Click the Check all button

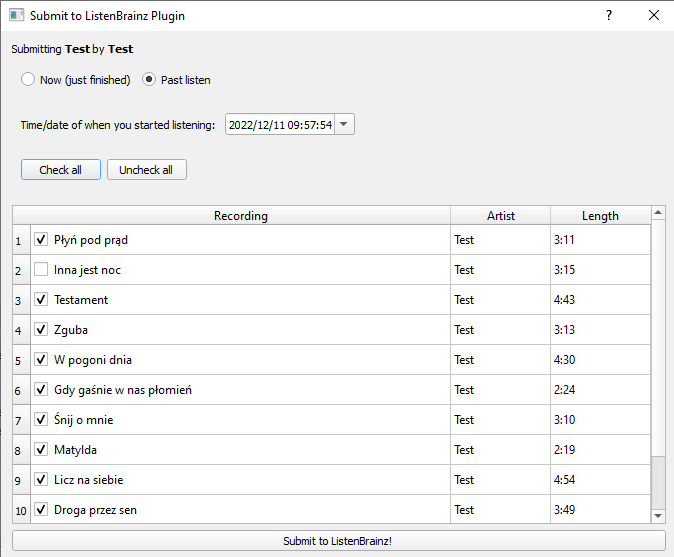61,170
